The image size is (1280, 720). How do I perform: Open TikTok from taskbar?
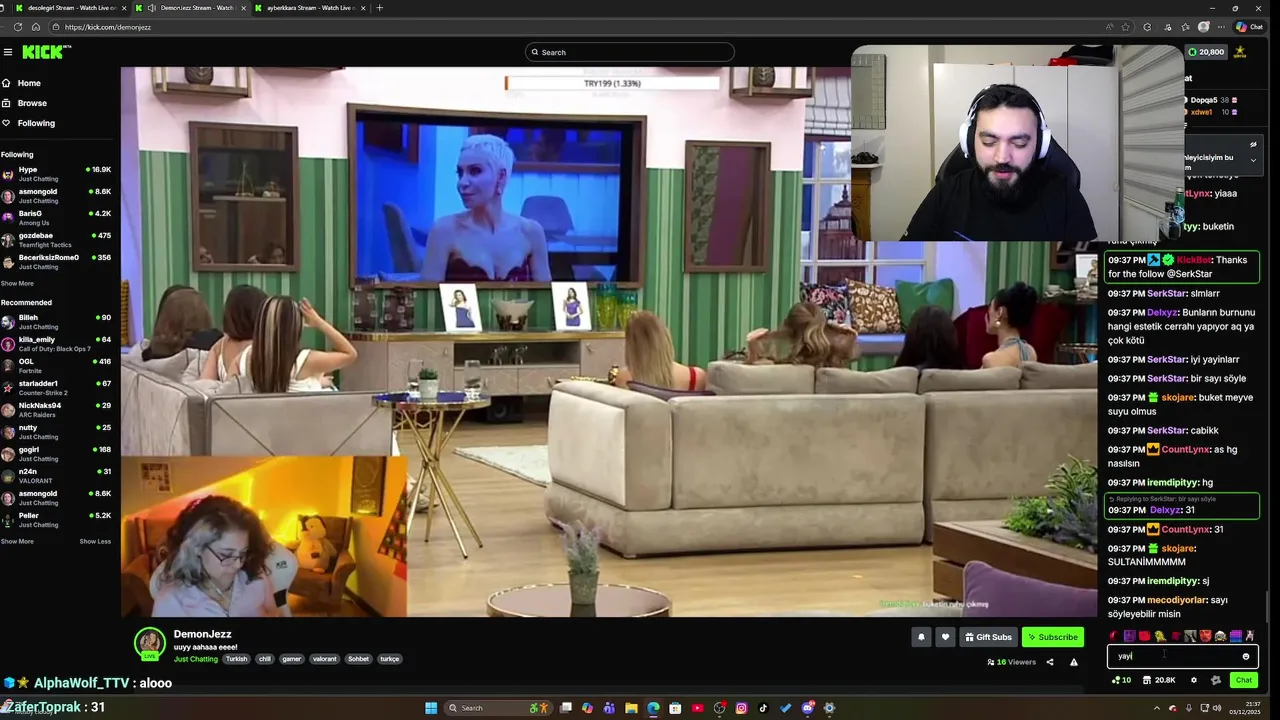pyautogui.click(x=763, y=708)
